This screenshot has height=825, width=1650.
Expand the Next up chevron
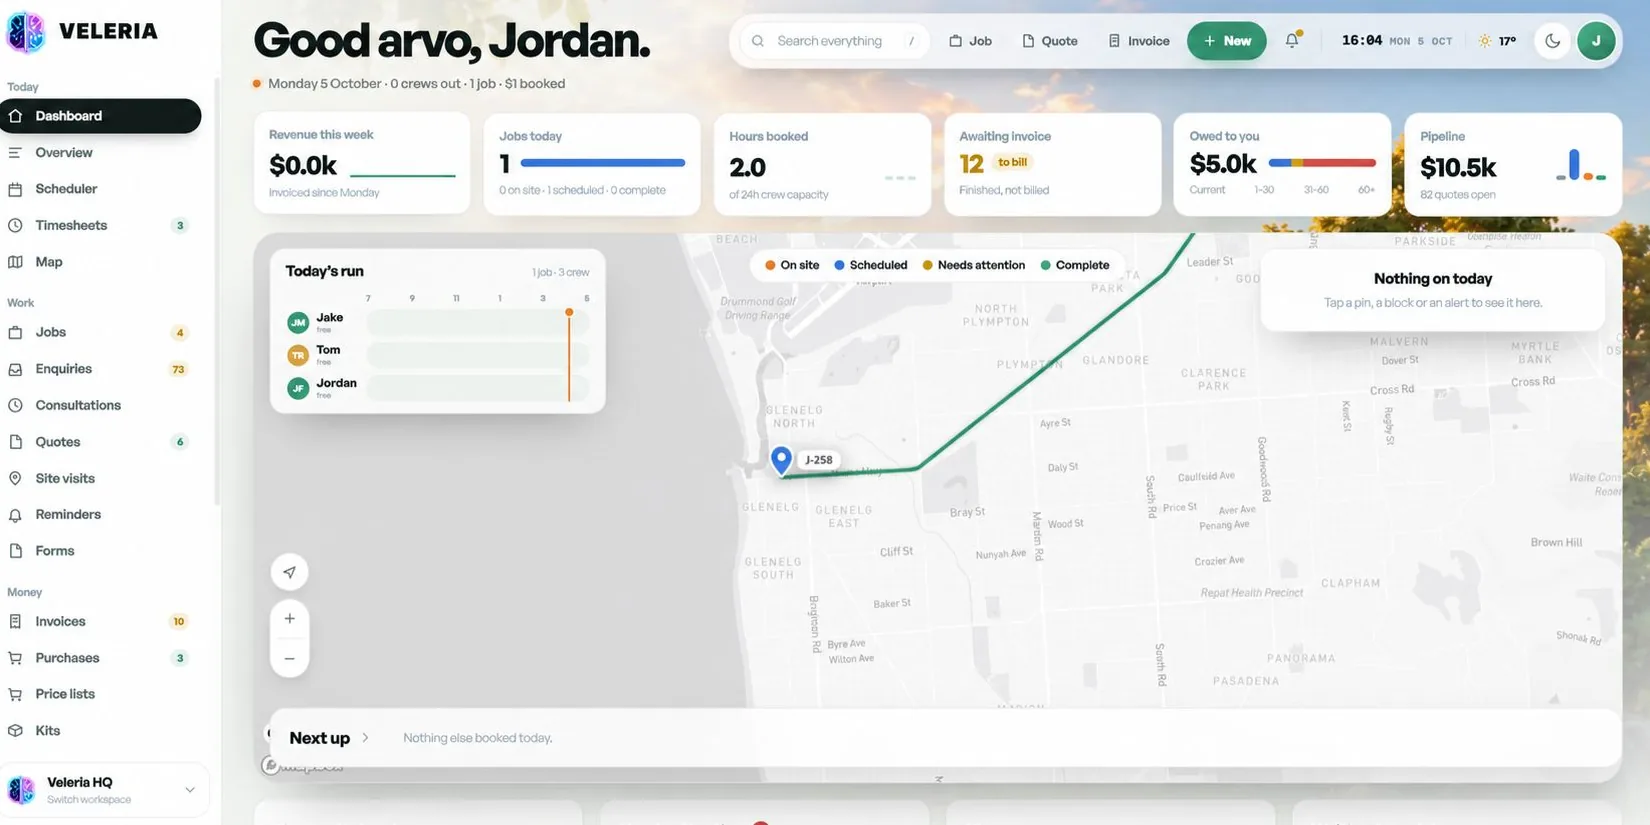(x=366, y=738)
